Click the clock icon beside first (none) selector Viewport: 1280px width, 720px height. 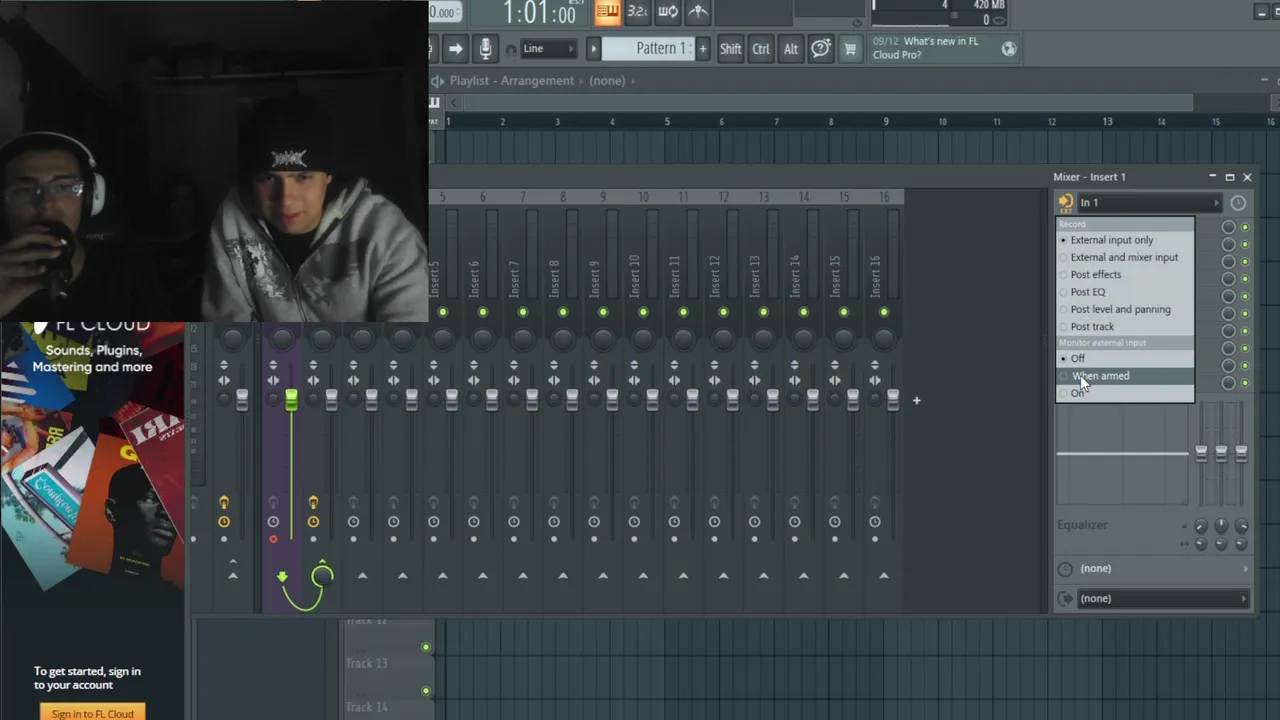click(1065, 569)
